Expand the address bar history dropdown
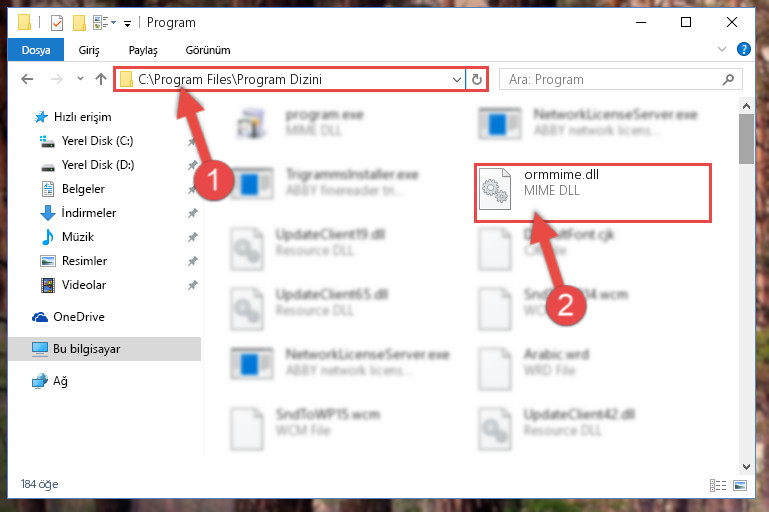 pyautogui.click(x=457, y=79)
